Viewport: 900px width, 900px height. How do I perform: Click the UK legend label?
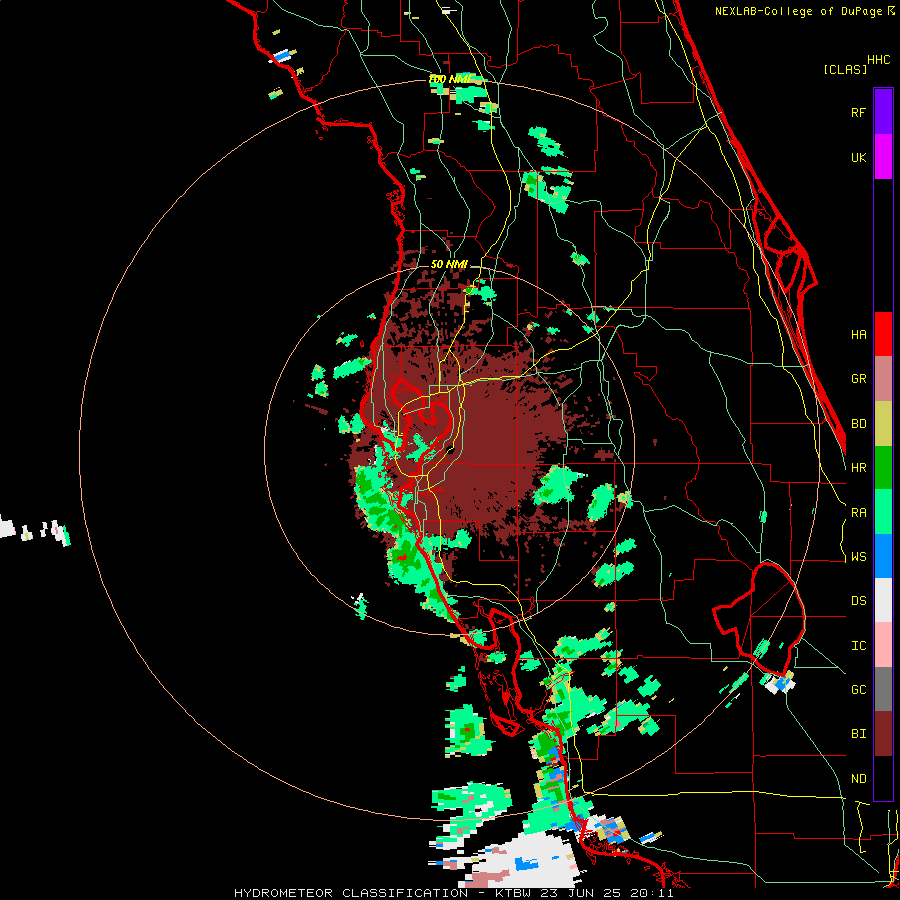pos(858,157)
